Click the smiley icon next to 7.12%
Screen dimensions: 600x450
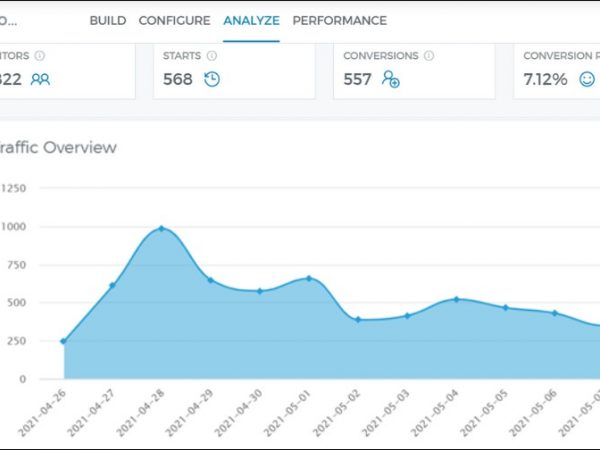click(x=587, y=79)
